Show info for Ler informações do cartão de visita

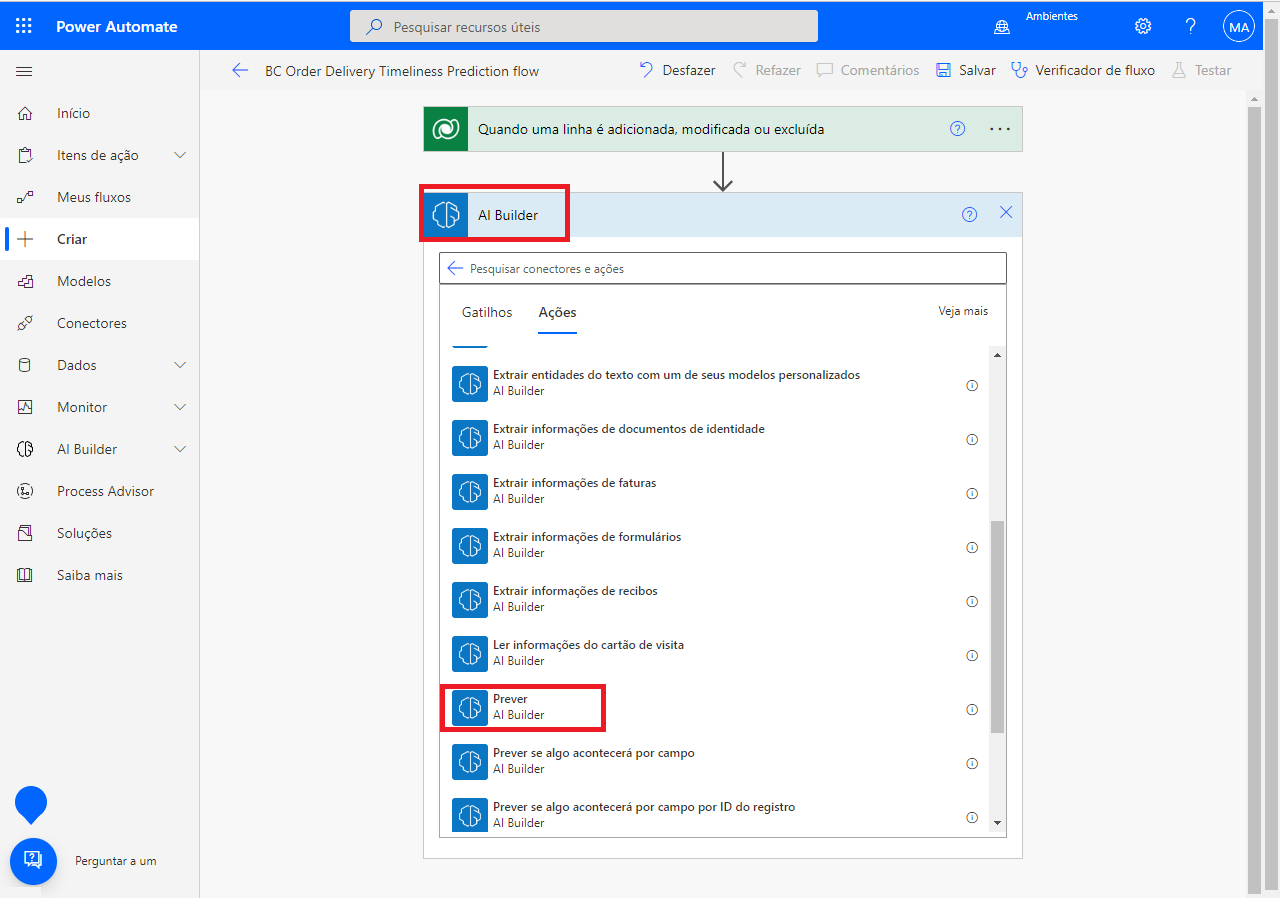pyautogui.click(x=972, y=655)
